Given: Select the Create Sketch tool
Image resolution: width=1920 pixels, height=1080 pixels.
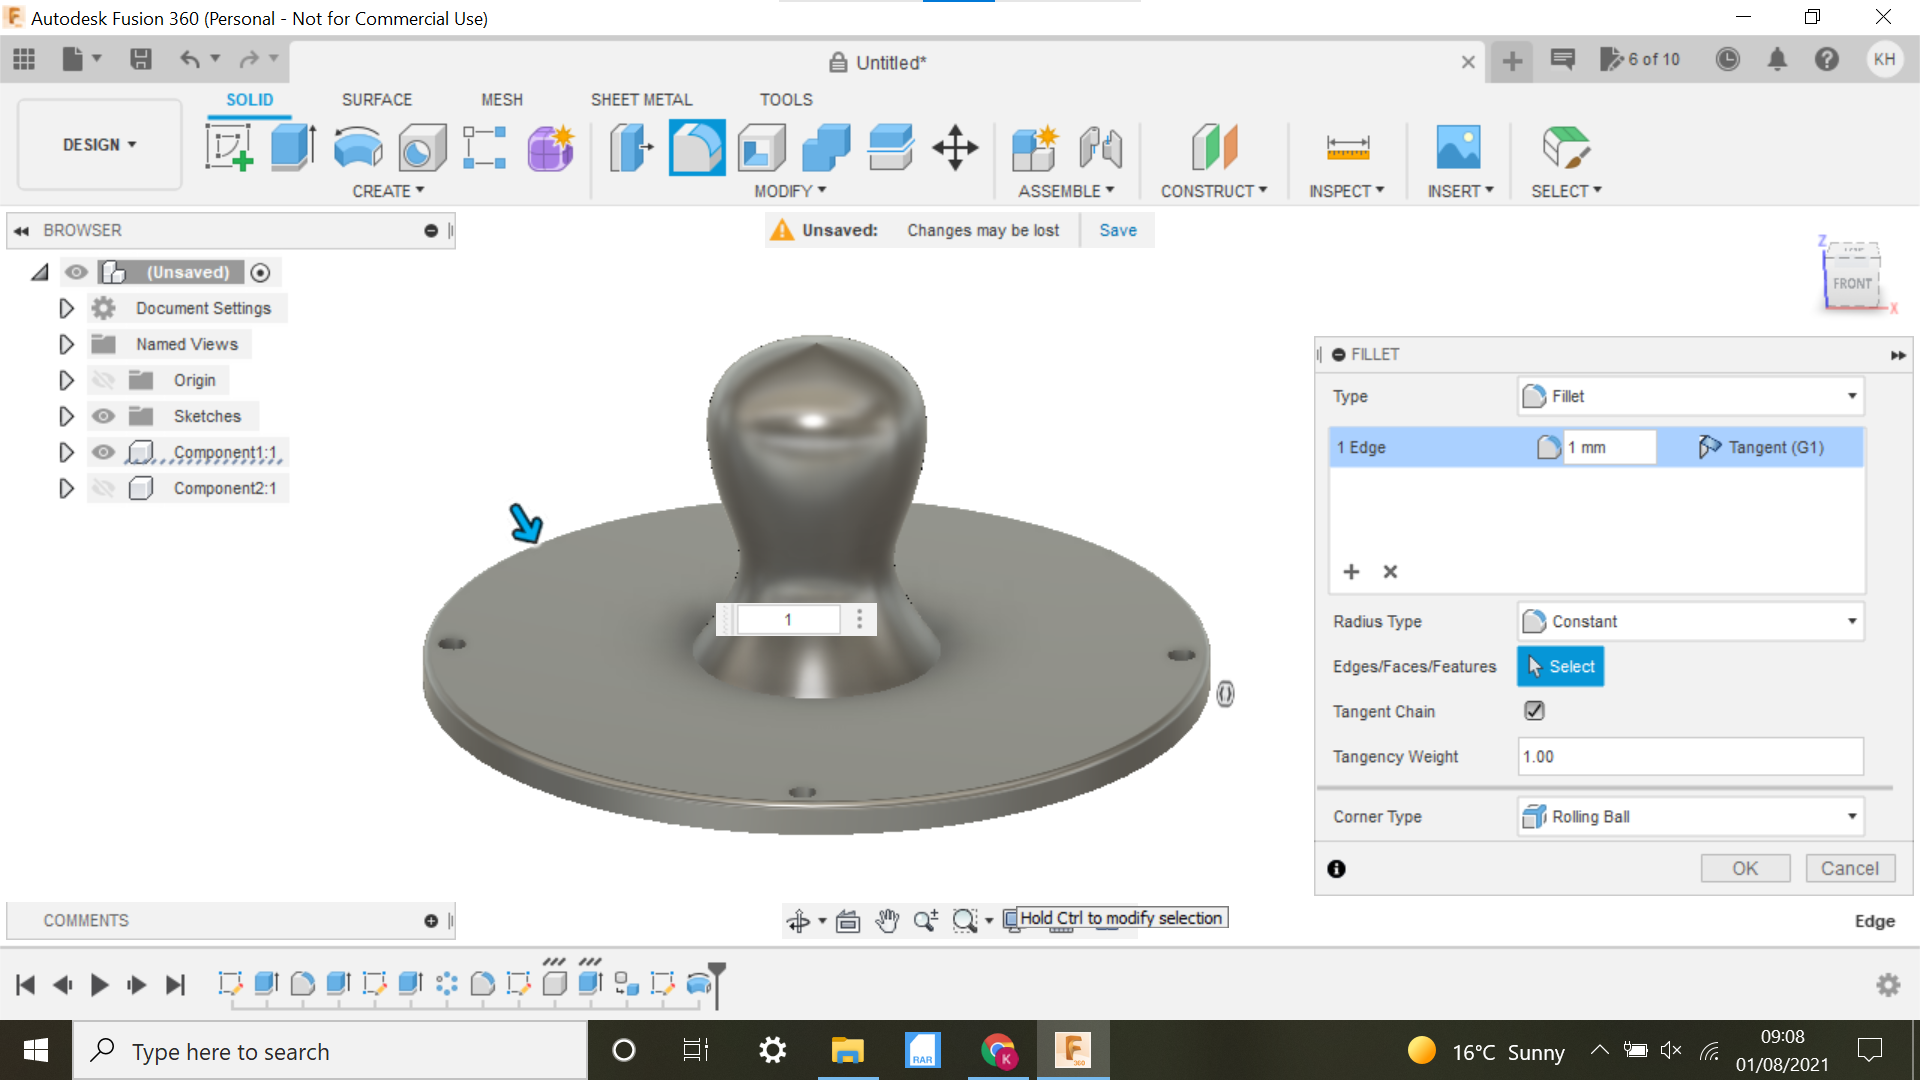Looking at the screenshot, I should 229,147.
